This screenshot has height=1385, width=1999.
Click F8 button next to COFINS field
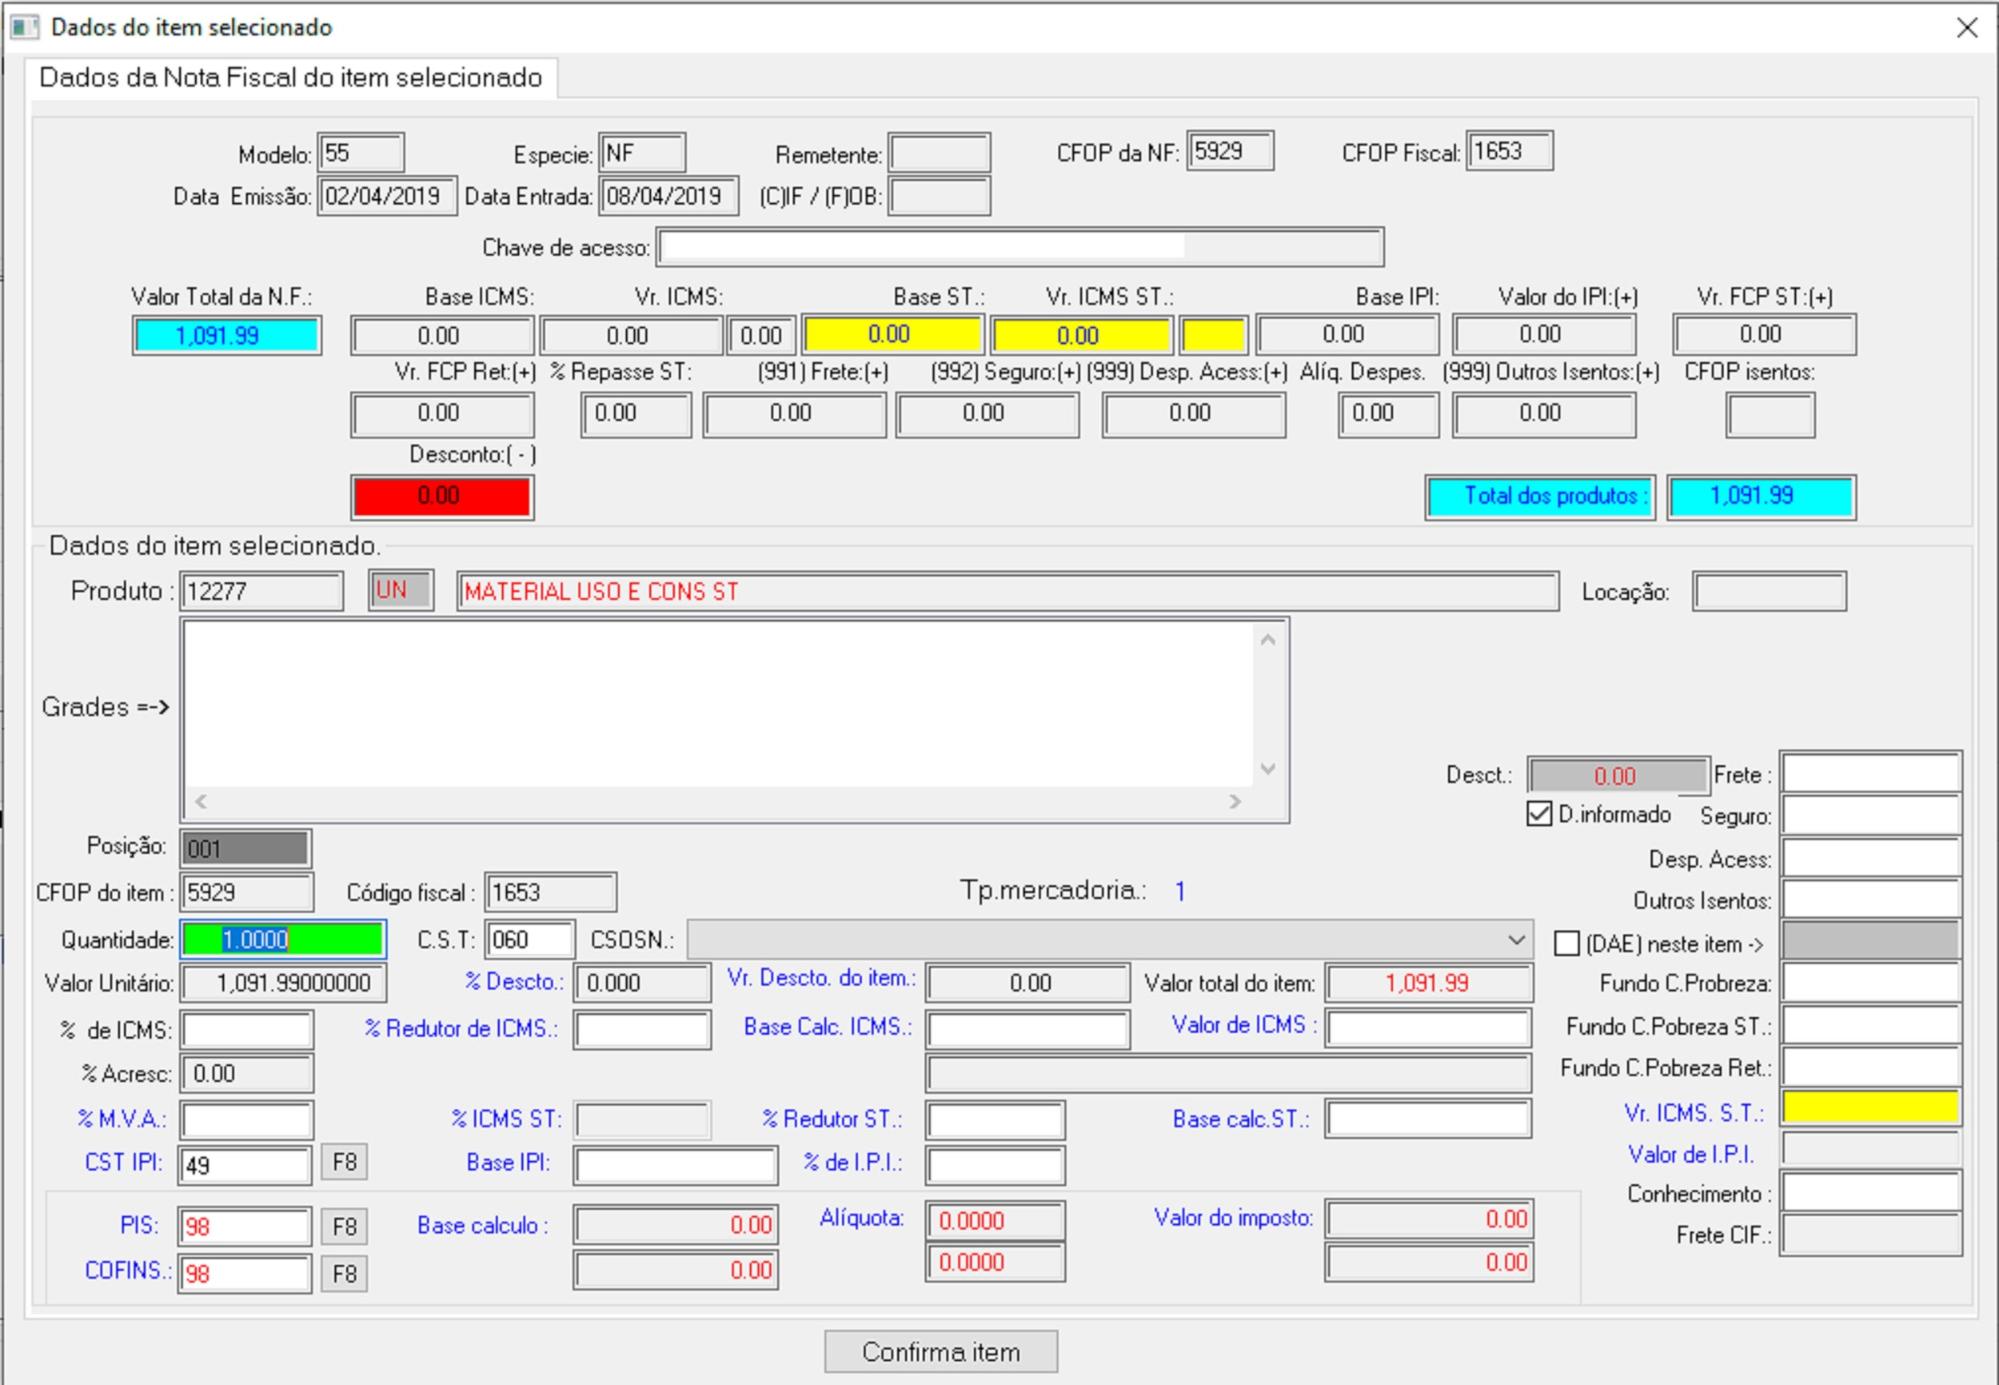click(344, 1274)
